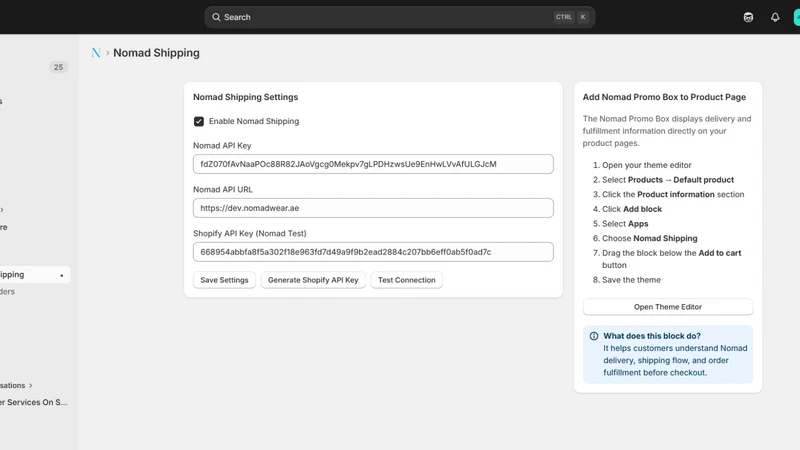Click 'What does this block do?' text

(x=652, y=336)
